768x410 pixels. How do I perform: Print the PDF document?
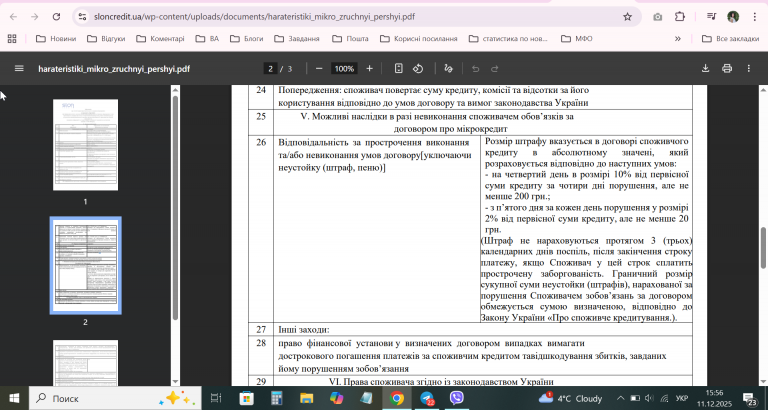tap(727, 69)
